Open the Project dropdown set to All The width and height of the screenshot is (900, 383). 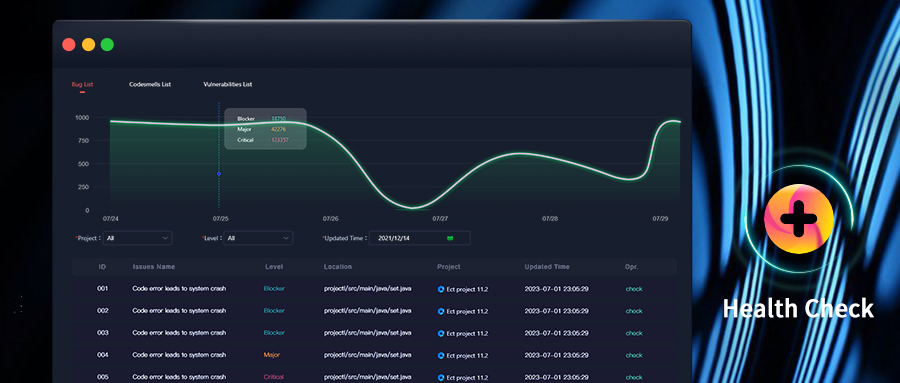click(x=137, y=238)
